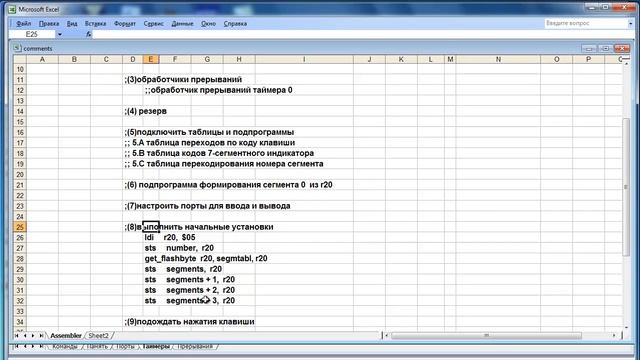
Task: Click the vertical scrollbar thumb
Action: click(626, 187)
